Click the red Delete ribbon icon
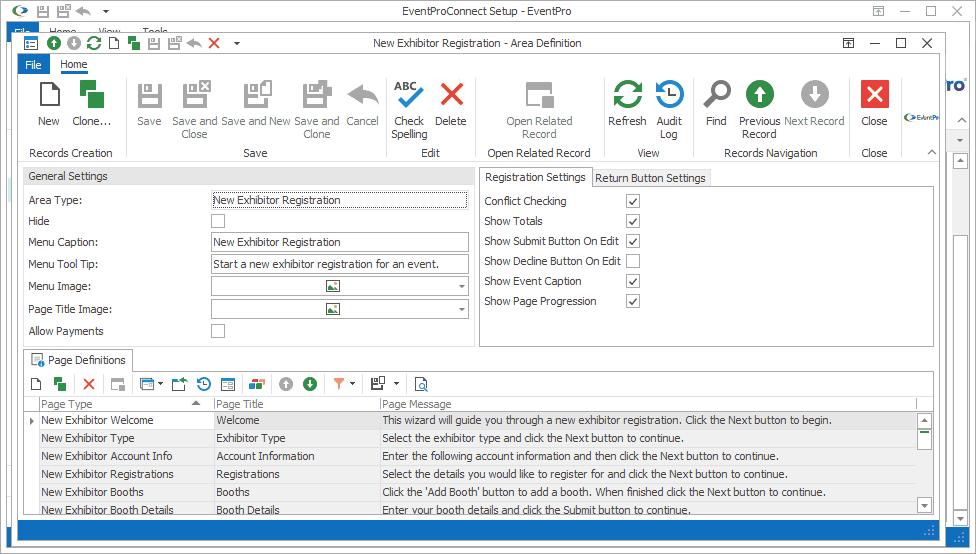This screenshot has height=554, width=976. pos(451,95)
